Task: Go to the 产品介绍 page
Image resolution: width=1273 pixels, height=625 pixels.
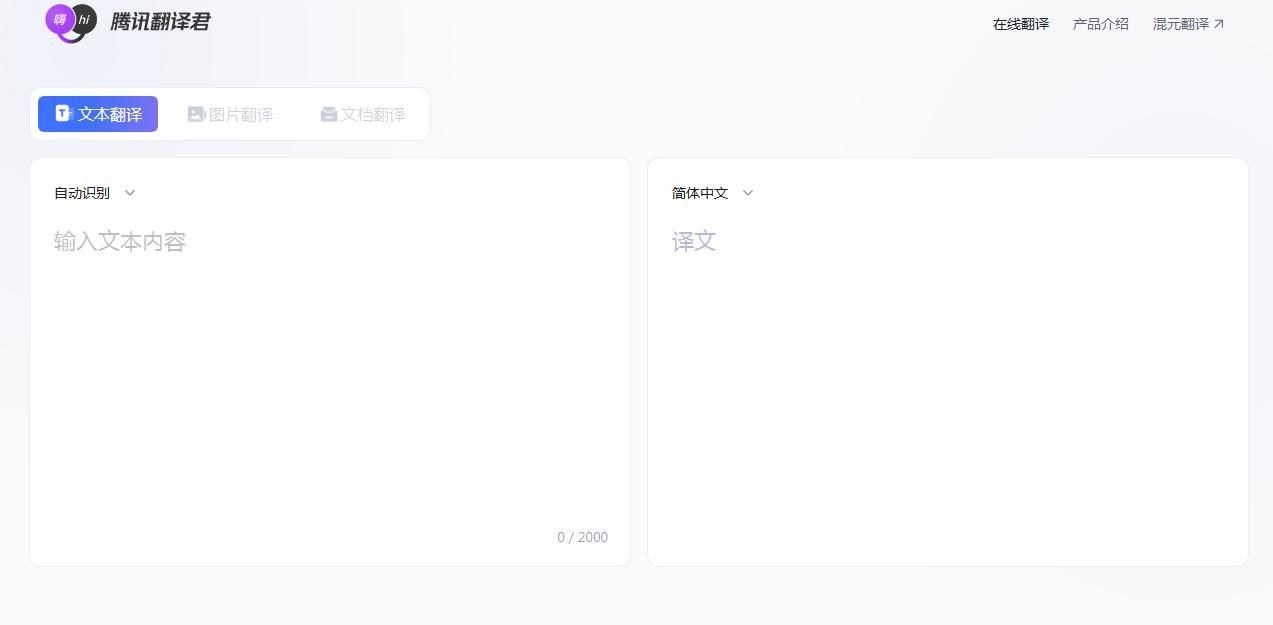Action: pos(1100,24)
